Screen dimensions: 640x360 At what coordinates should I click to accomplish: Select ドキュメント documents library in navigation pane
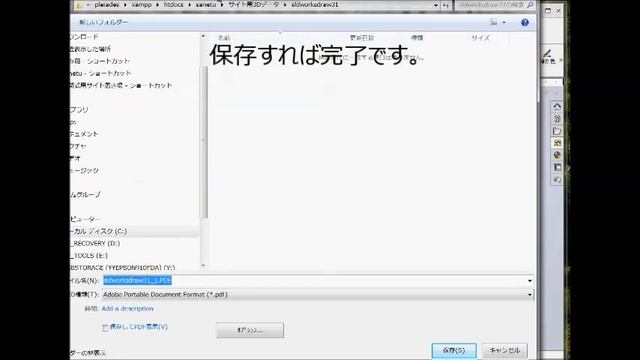click(84, 134)
